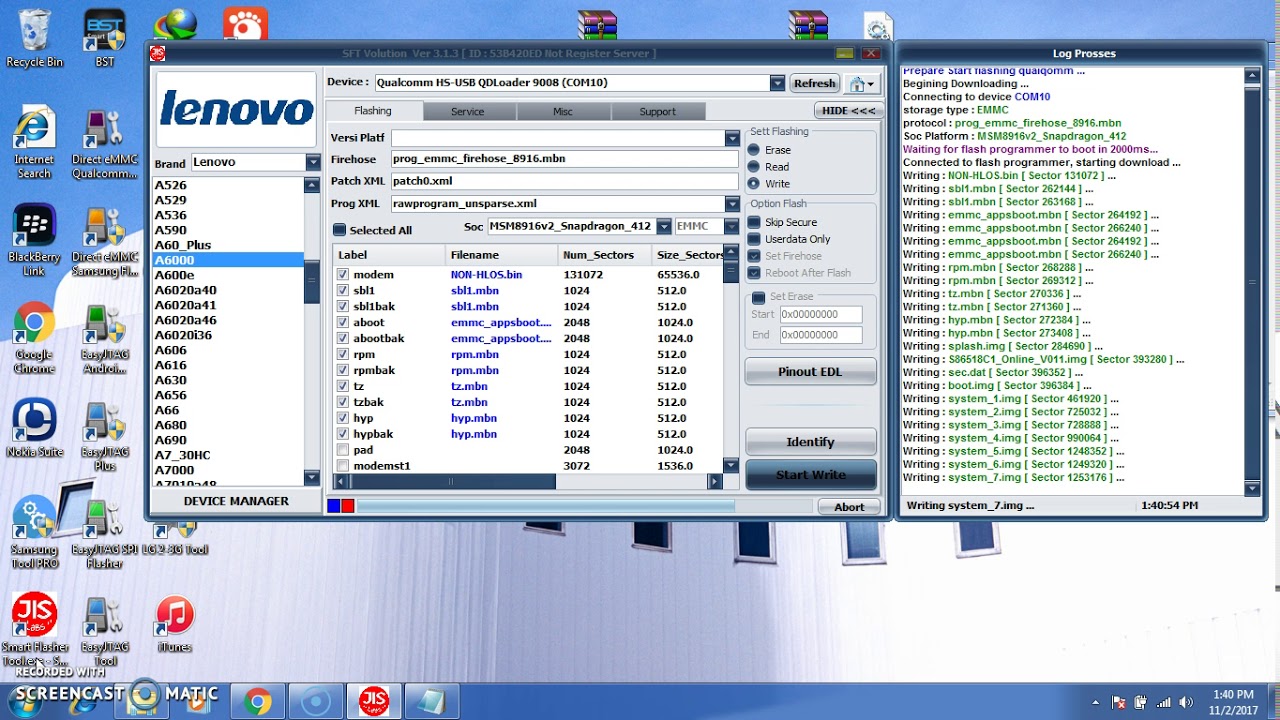Switch to the Misc tab
1280x720 pixels.
[563, 112]
